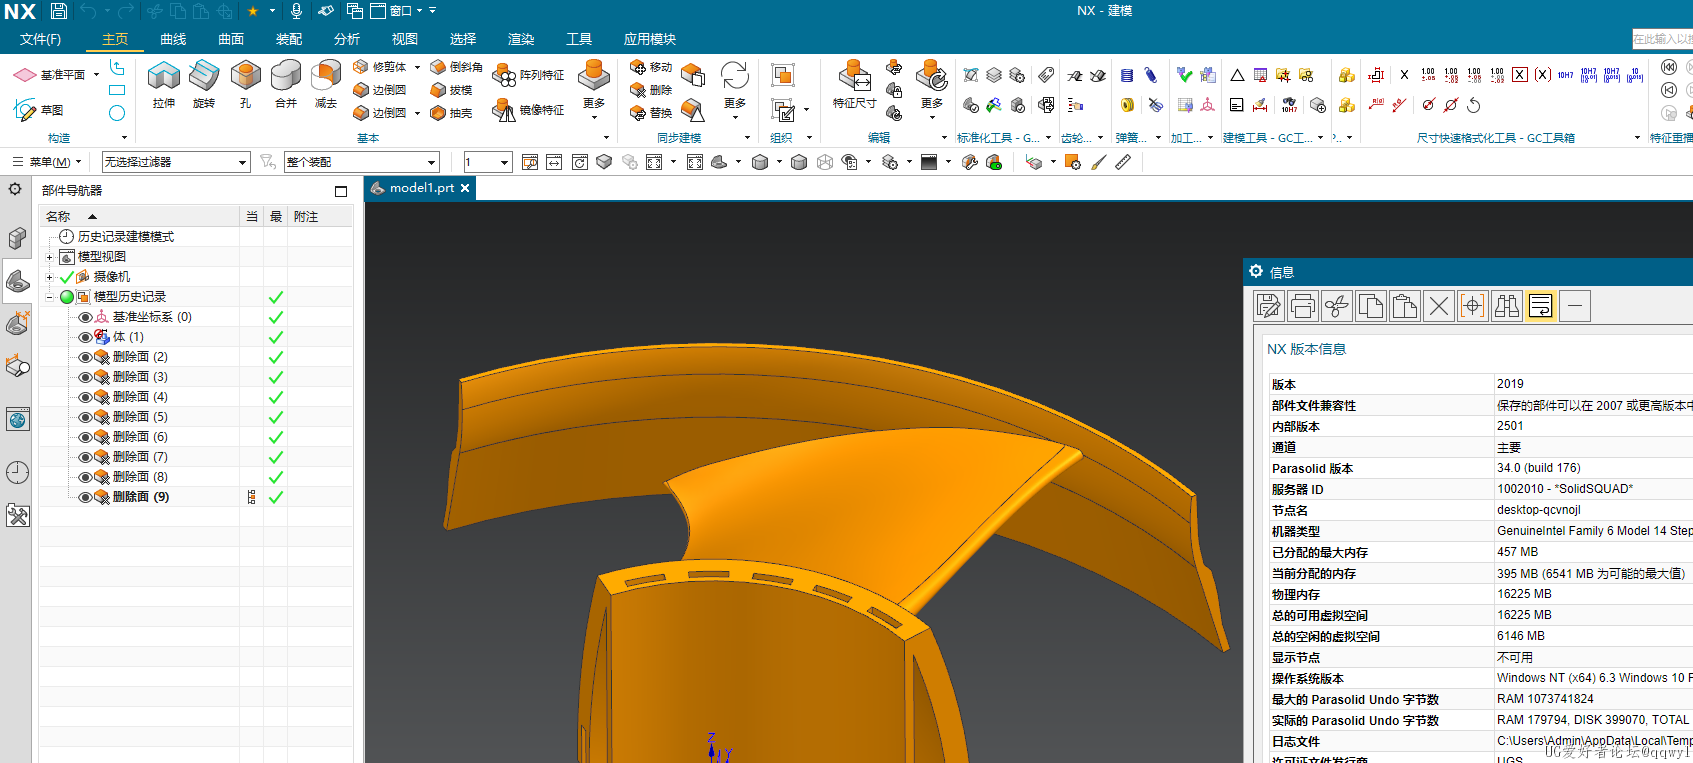
Task: Select the Edge Blend (边倒圆) icon
Action: point(361,90)
